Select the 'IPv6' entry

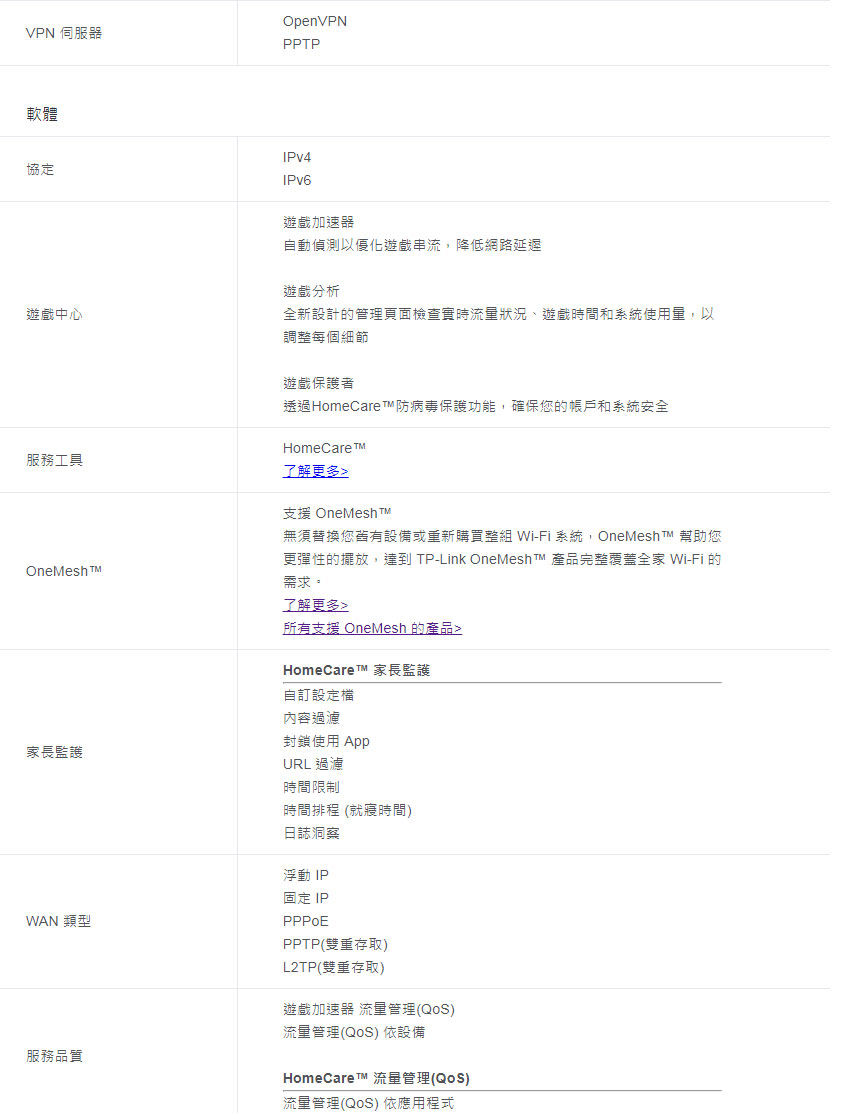(297, 180)
